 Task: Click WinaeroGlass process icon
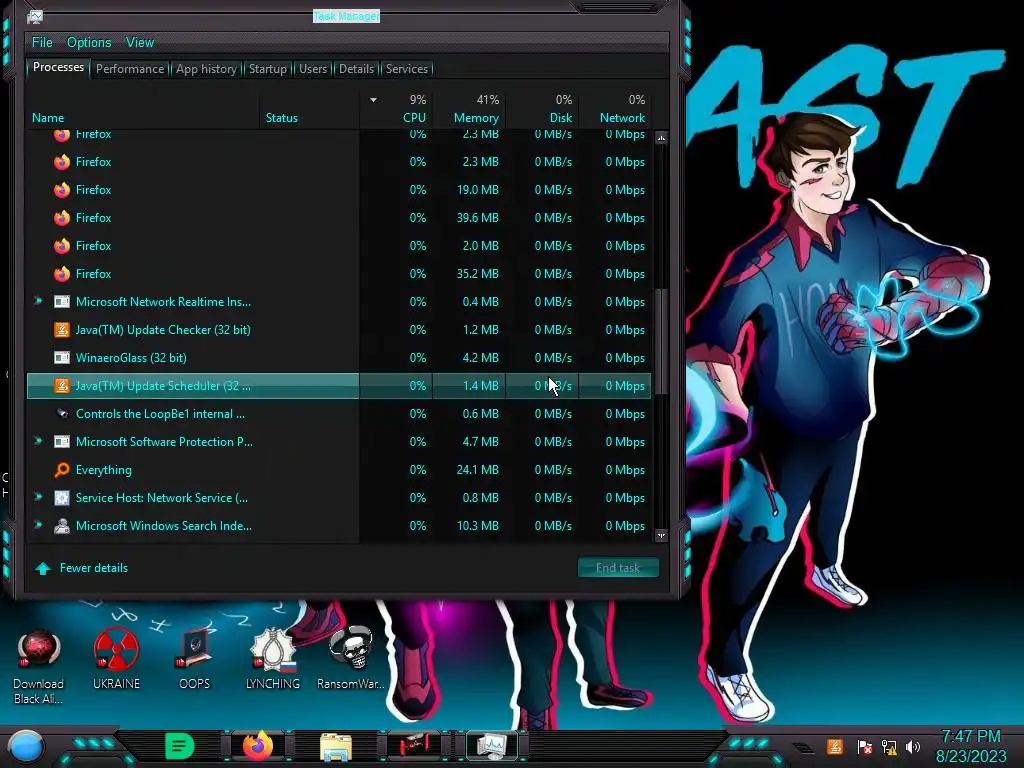coord(61,358)
